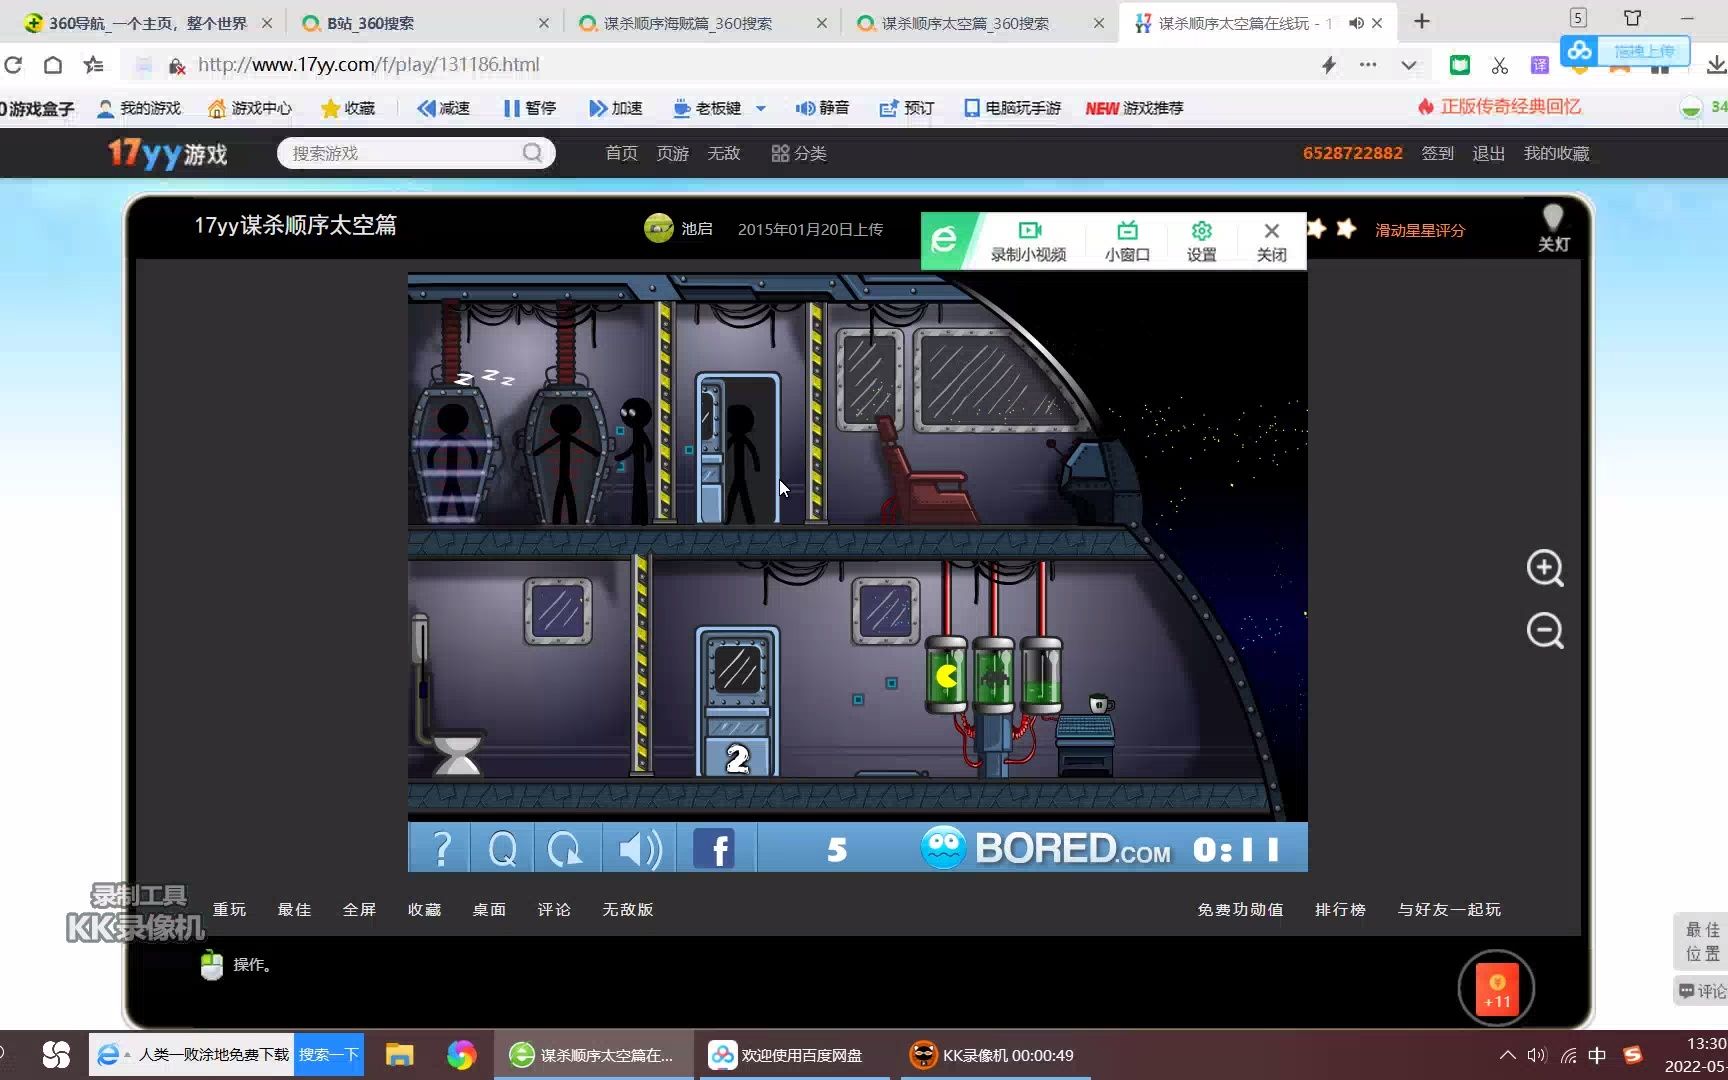This screenshot has height=1080, width=1728.
Task: Click the username 6528722882
Action: point(1352,153)
